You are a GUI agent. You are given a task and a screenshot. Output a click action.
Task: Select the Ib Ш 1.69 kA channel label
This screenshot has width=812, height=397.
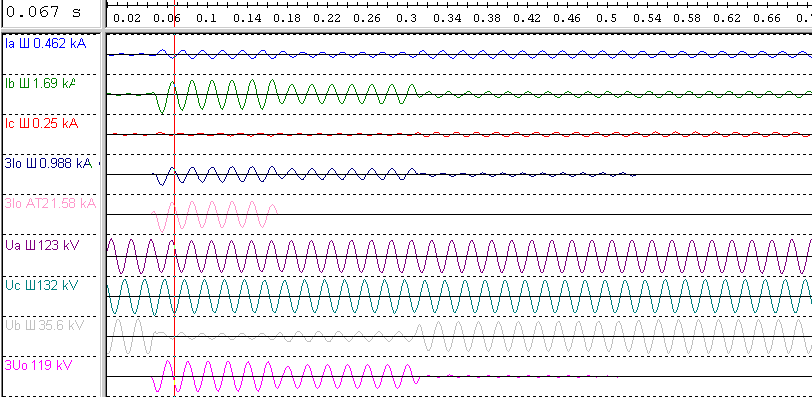[x=40, y=83]
